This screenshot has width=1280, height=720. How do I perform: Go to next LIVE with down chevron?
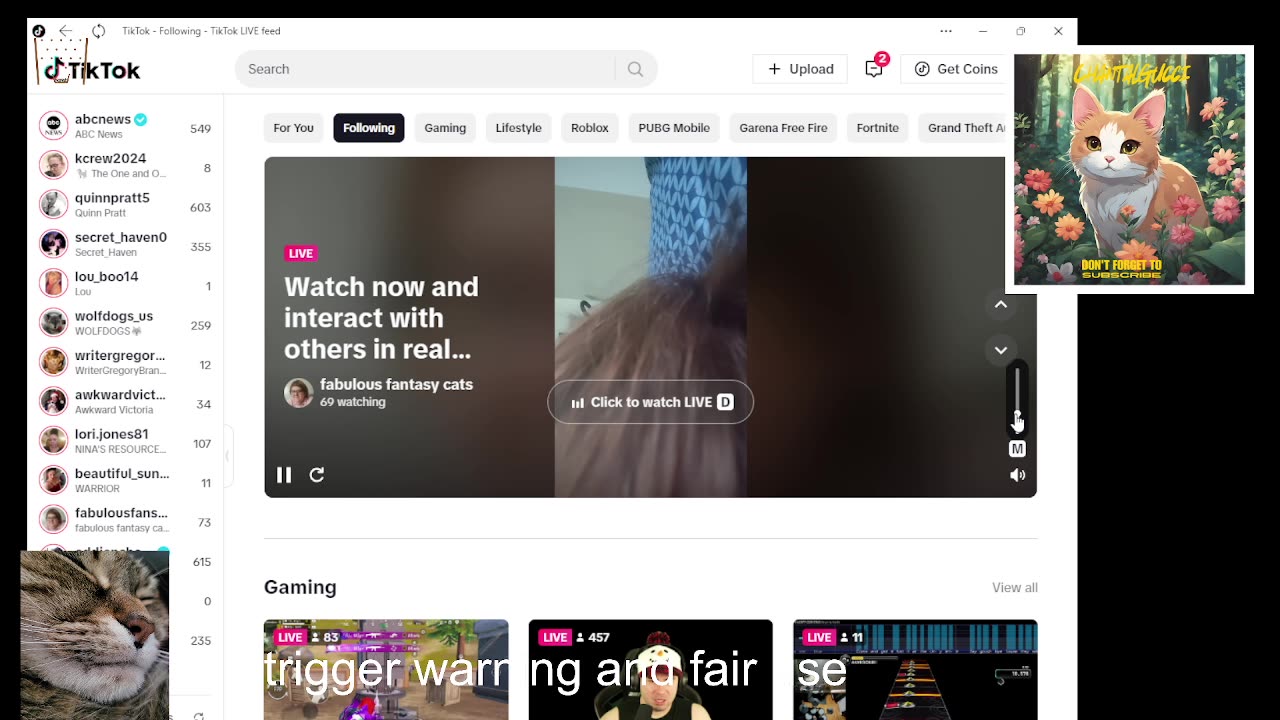(x=1001, y=350)
